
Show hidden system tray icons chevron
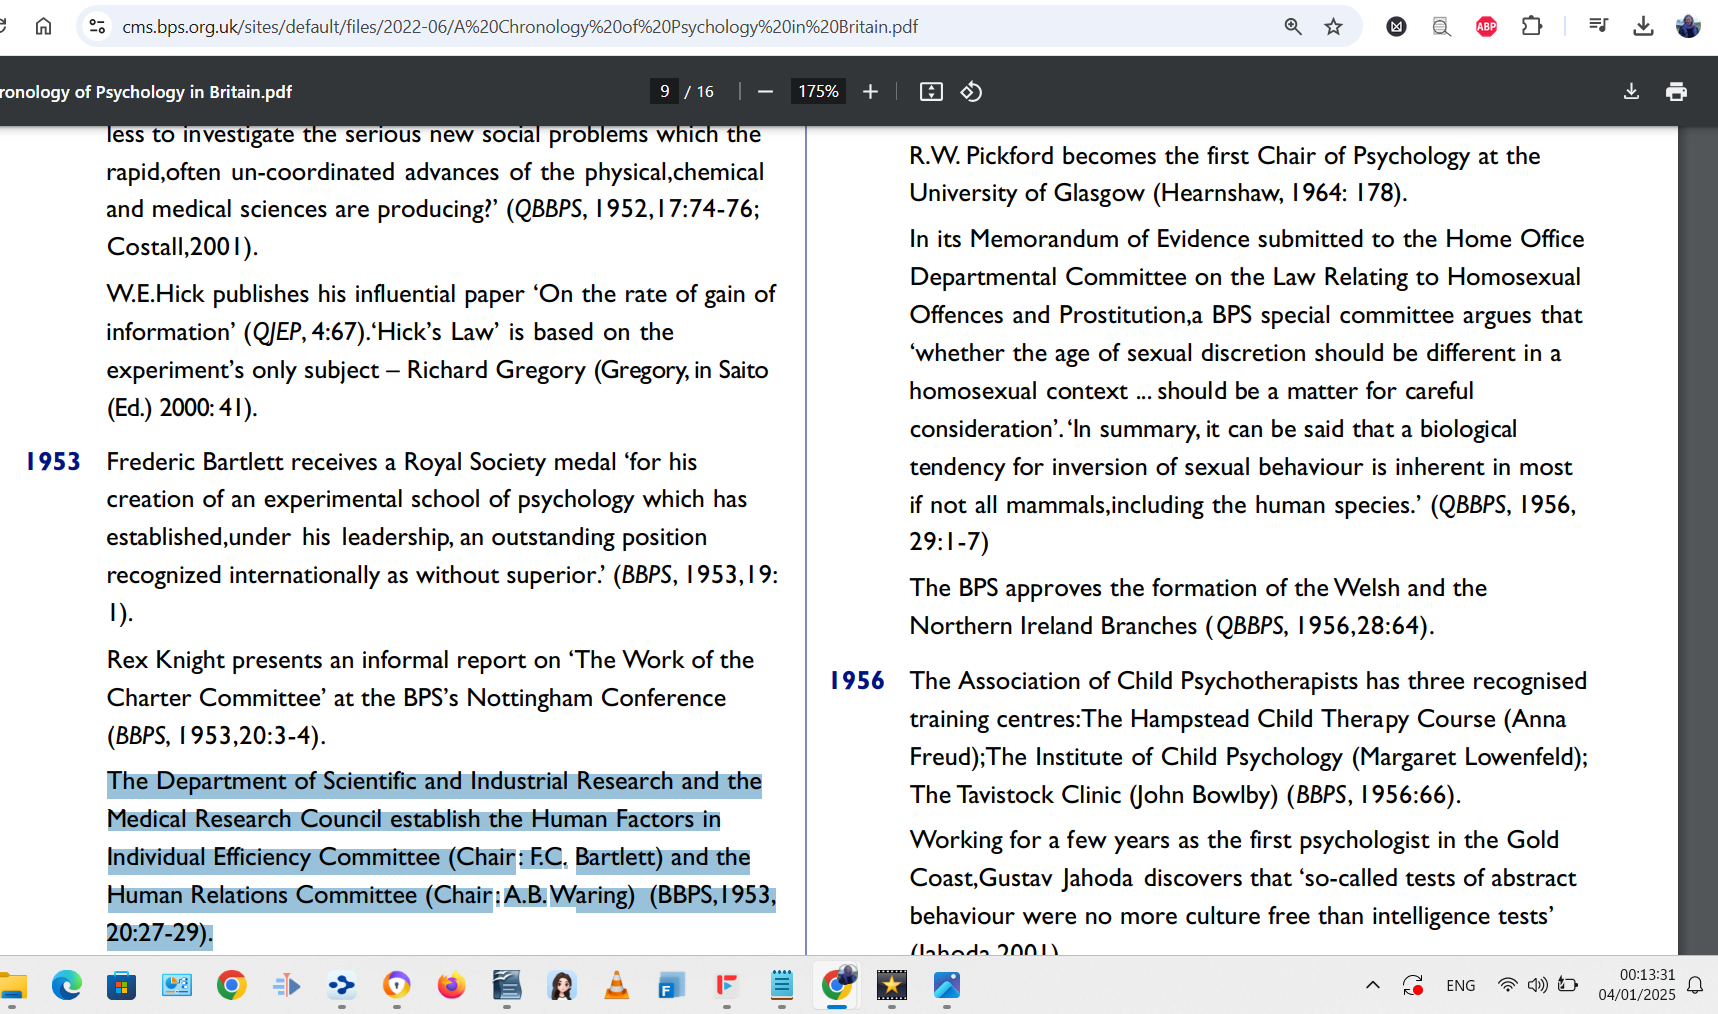1373,985
